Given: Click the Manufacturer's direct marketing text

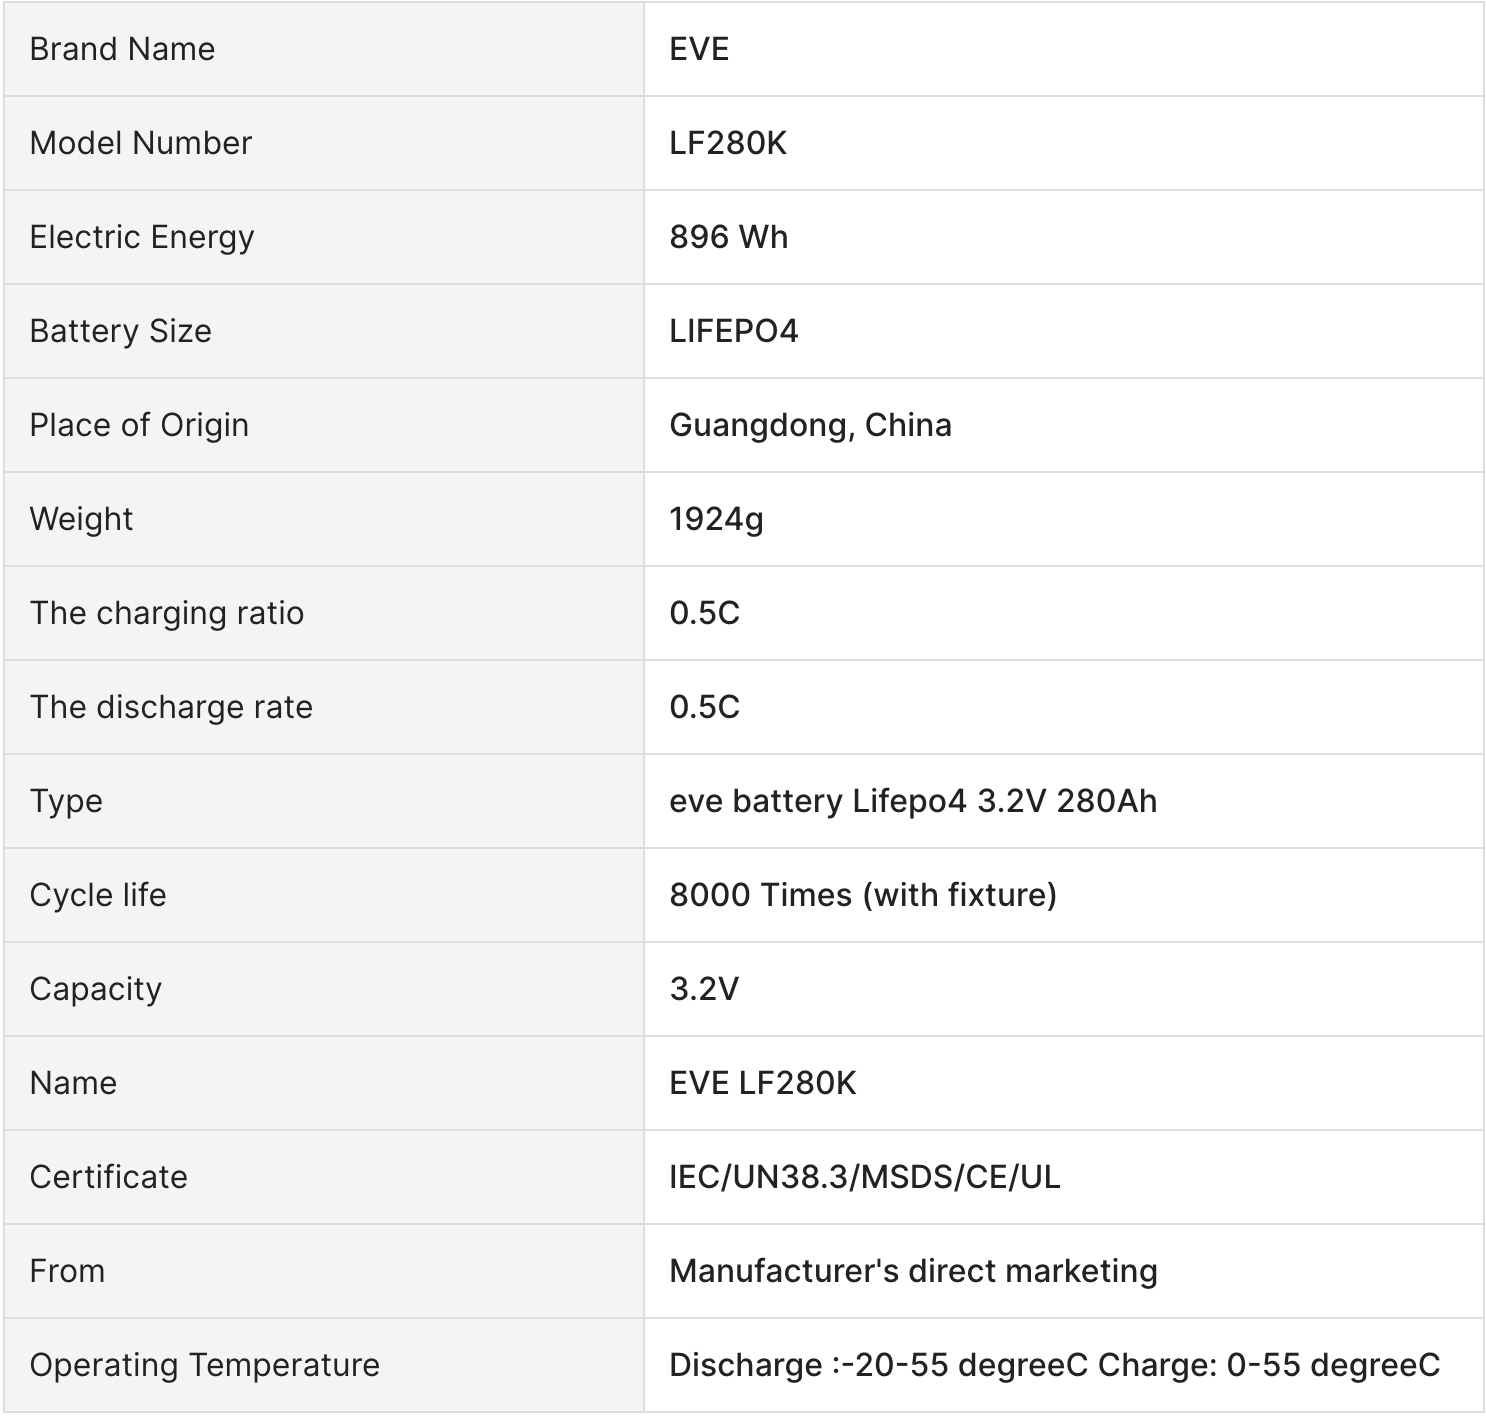Looking at the screenshot, I should [x=913, y=1271].
